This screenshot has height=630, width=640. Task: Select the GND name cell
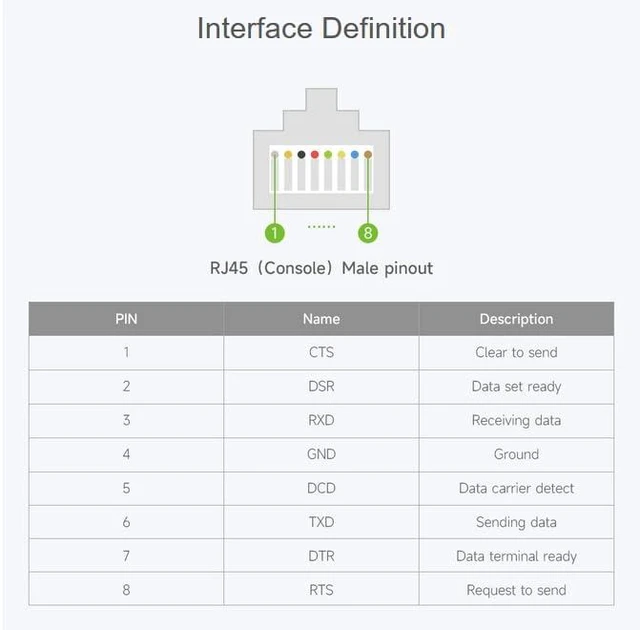pos(321,455)
